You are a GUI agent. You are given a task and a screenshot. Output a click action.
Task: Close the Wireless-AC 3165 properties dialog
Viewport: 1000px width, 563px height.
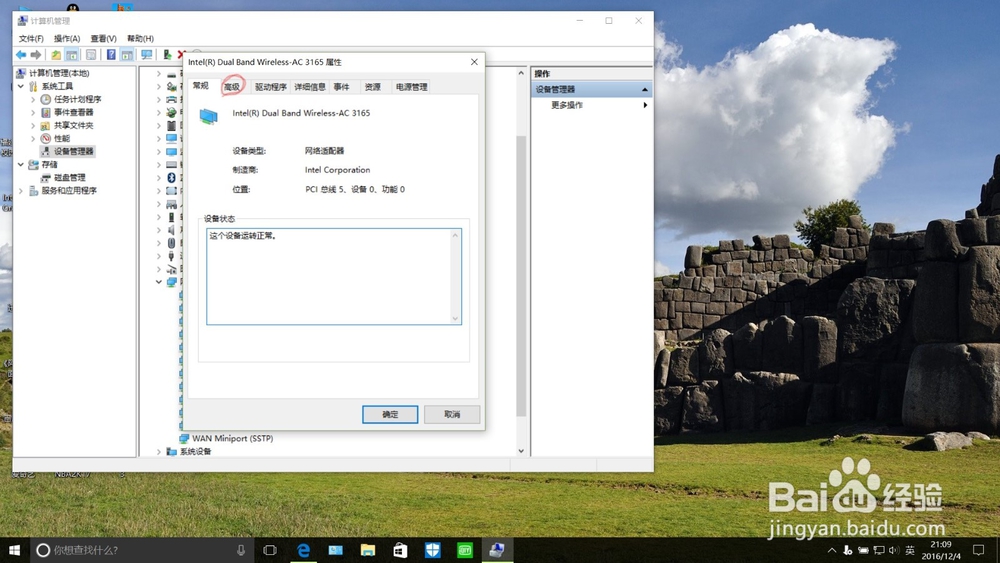click(x=474, y=62)
